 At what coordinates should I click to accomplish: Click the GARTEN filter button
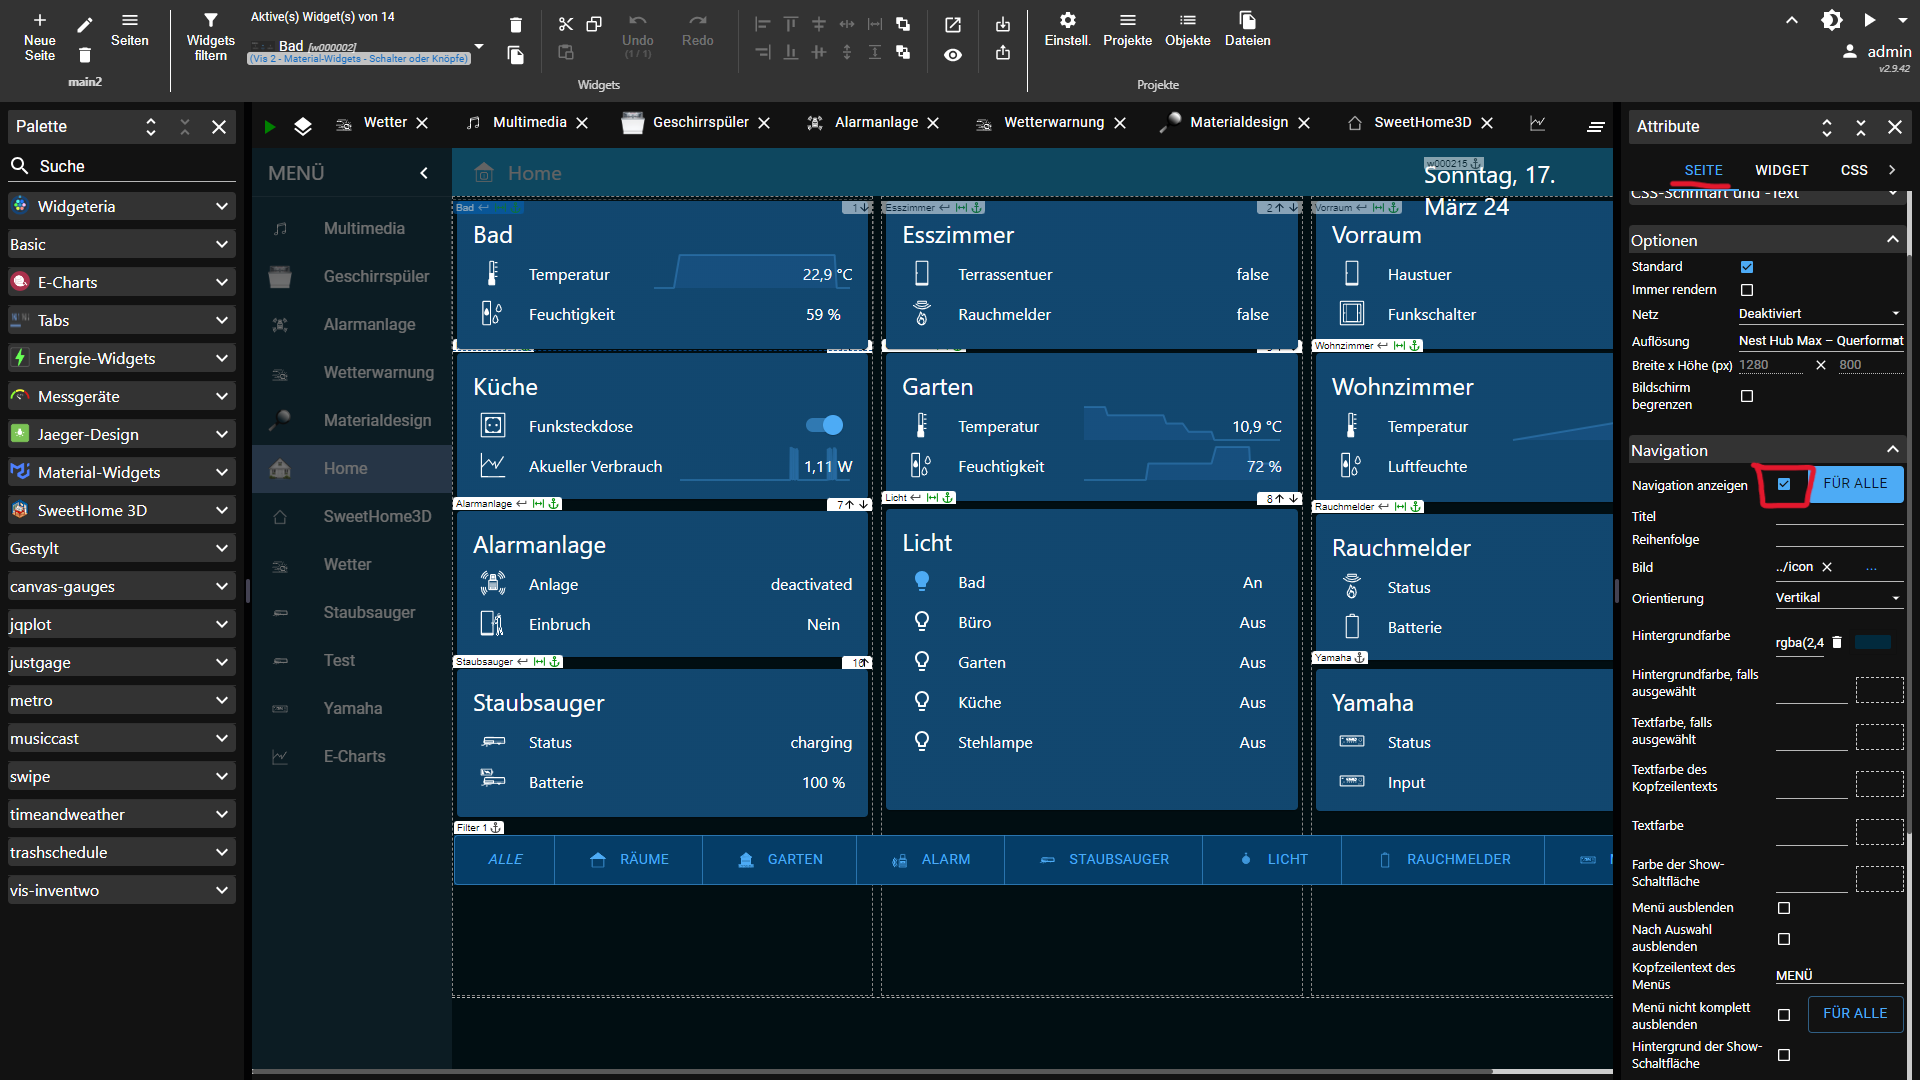click(779, 859)
